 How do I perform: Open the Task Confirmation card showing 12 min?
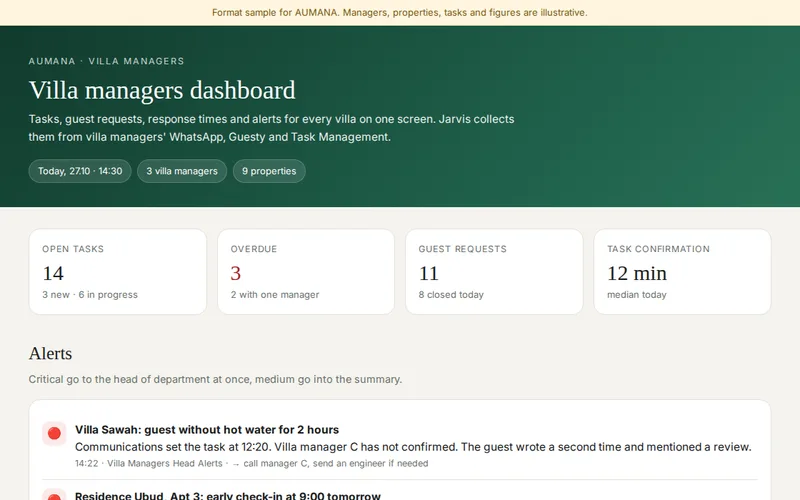point(682,271)
